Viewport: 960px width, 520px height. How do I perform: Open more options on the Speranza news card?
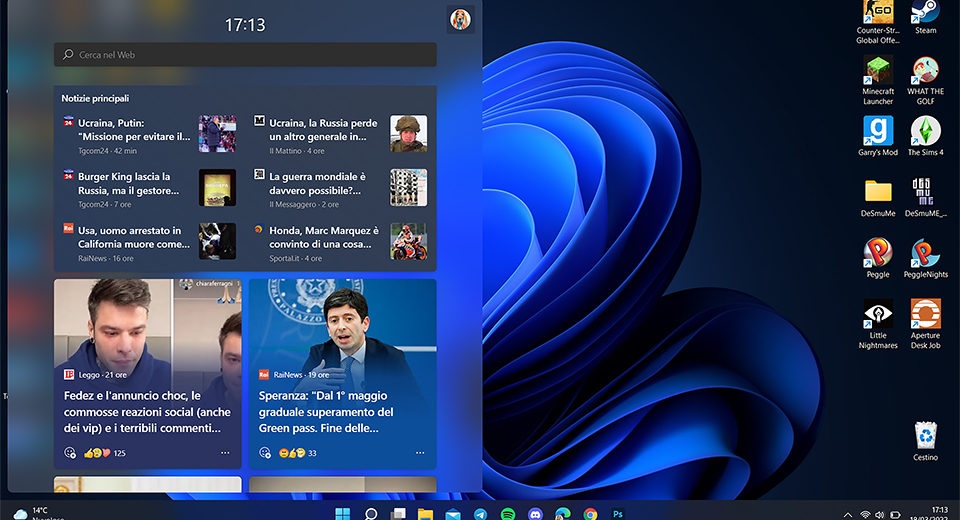tap(419, 453)
